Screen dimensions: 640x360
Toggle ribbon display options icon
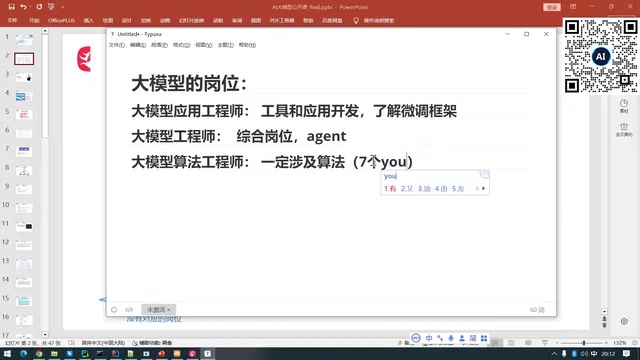573,7
